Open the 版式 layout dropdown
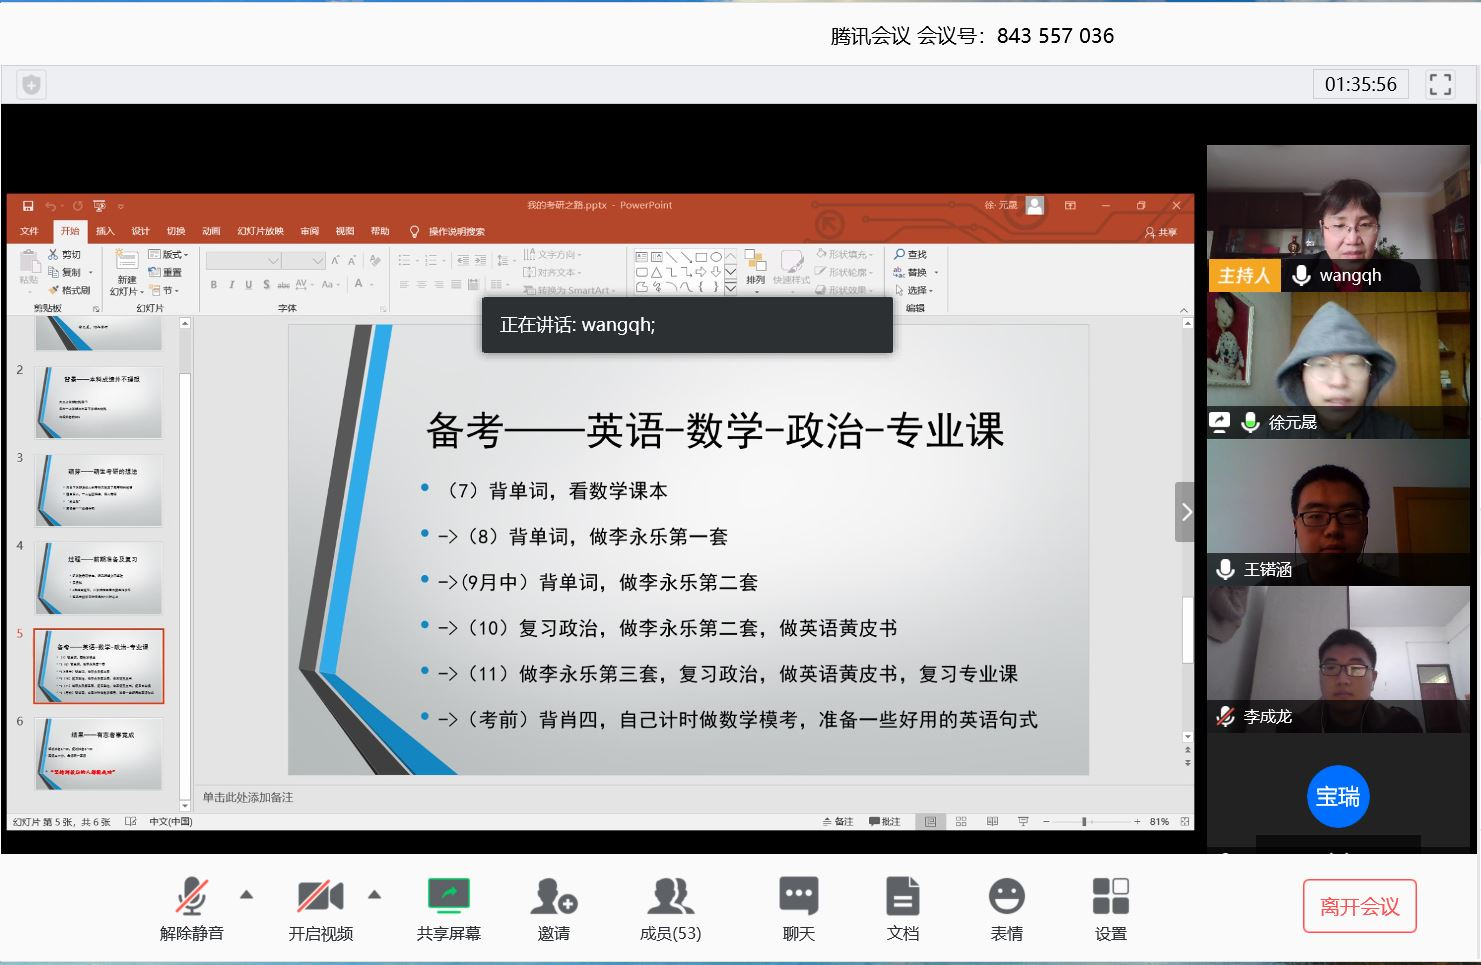The image size is (1481, 965). coord(168,255)
